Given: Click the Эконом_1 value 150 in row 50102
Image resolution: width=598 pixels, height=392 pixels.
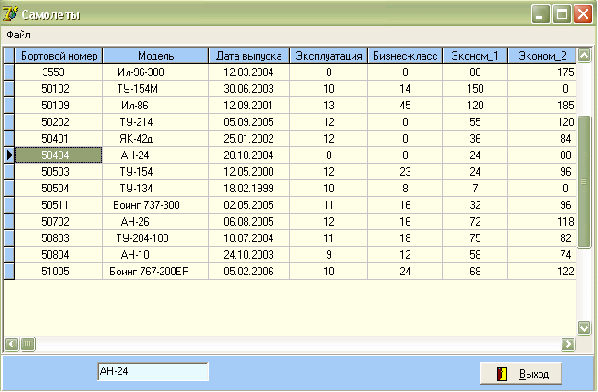Looking at the screenshot, I should (x=475, y=89).
